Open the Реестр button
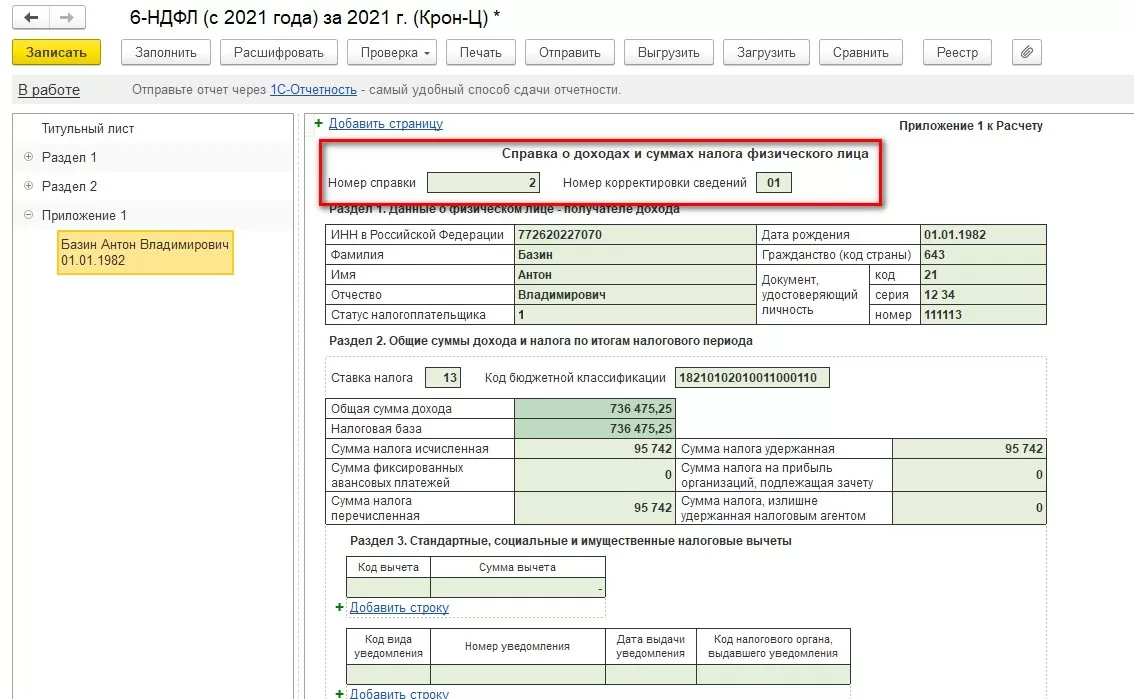Viewport: 1134px width, 699px height. (957, 52)
